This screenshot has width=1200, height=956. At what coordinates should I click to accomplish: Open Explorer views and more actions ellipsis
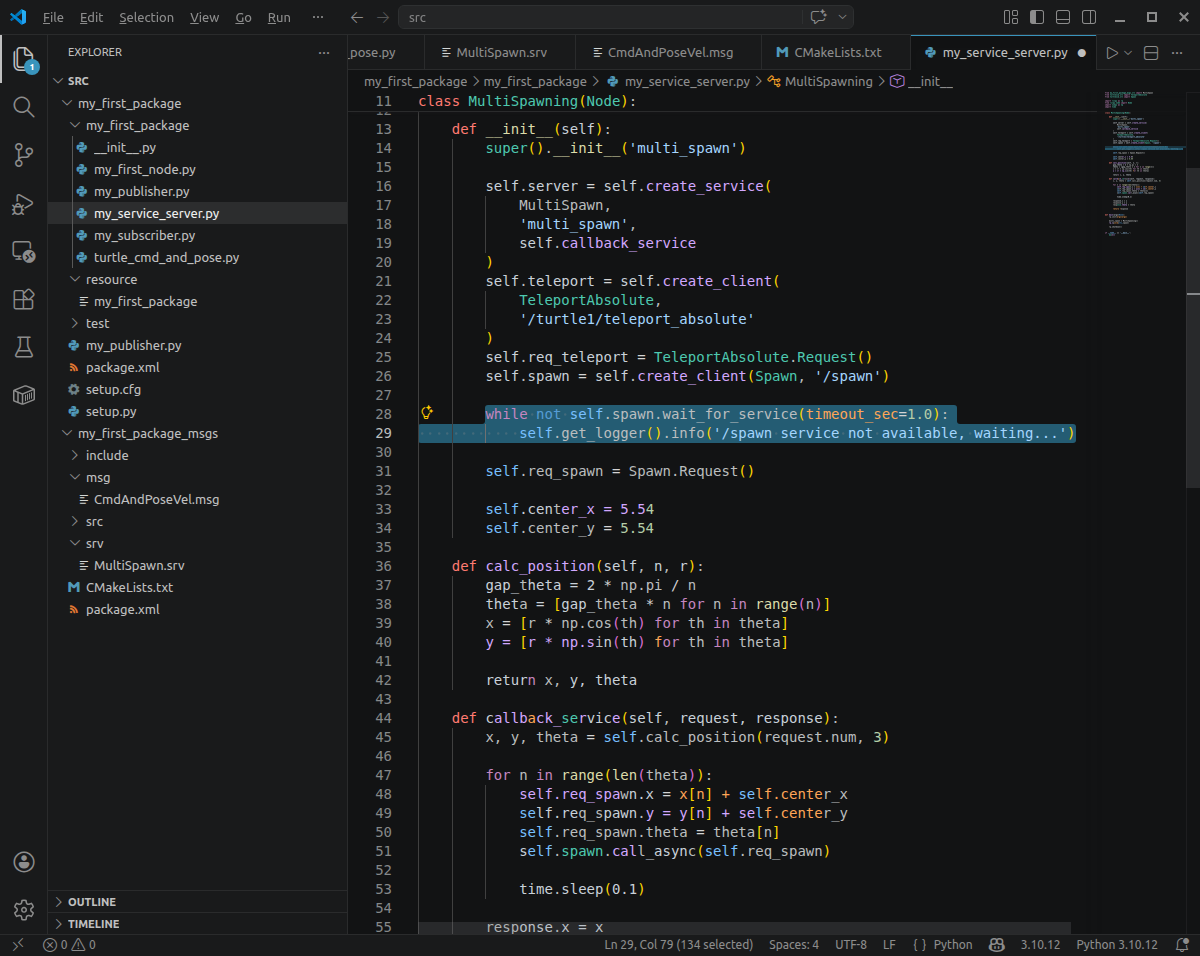323,52
